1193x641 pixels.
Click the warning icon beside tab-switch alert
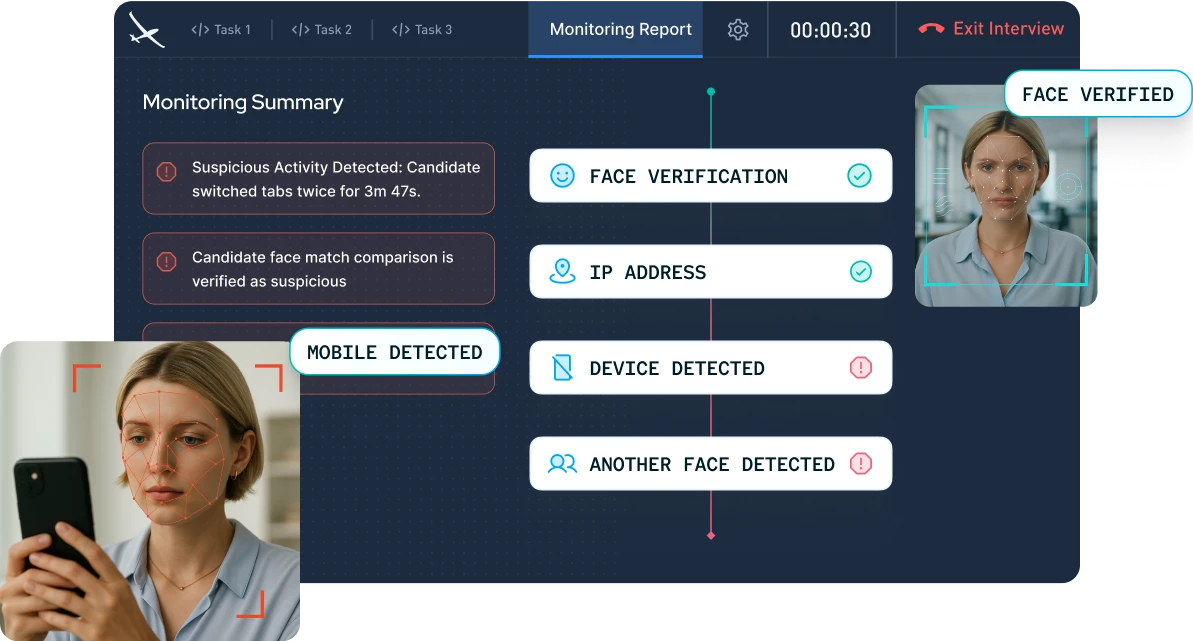[x=167, y=173]
